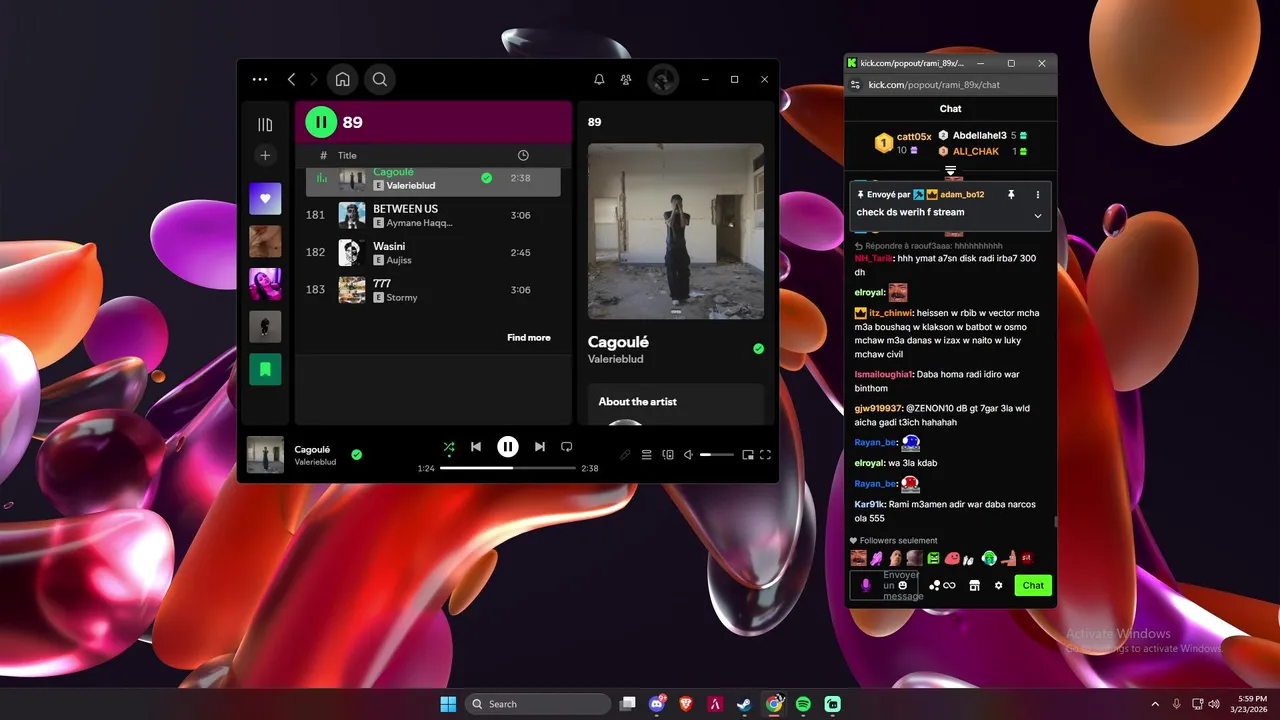Open site information icon in Kick window

click(x=855, y=85)
